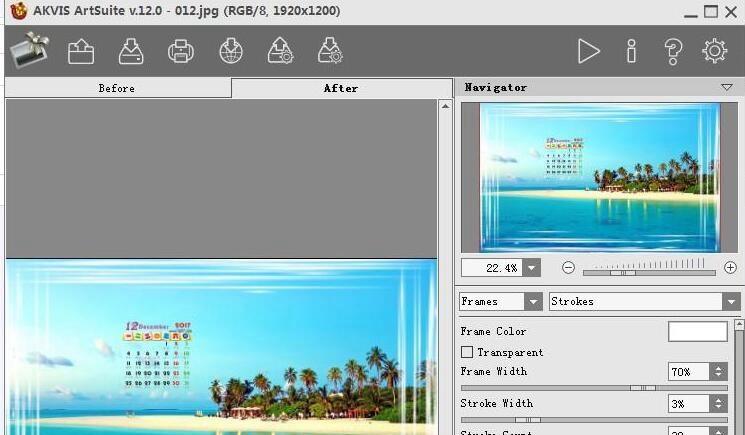
Task: Open the zoom percentage dropdown arrow
Action: (x=532, y=268)
